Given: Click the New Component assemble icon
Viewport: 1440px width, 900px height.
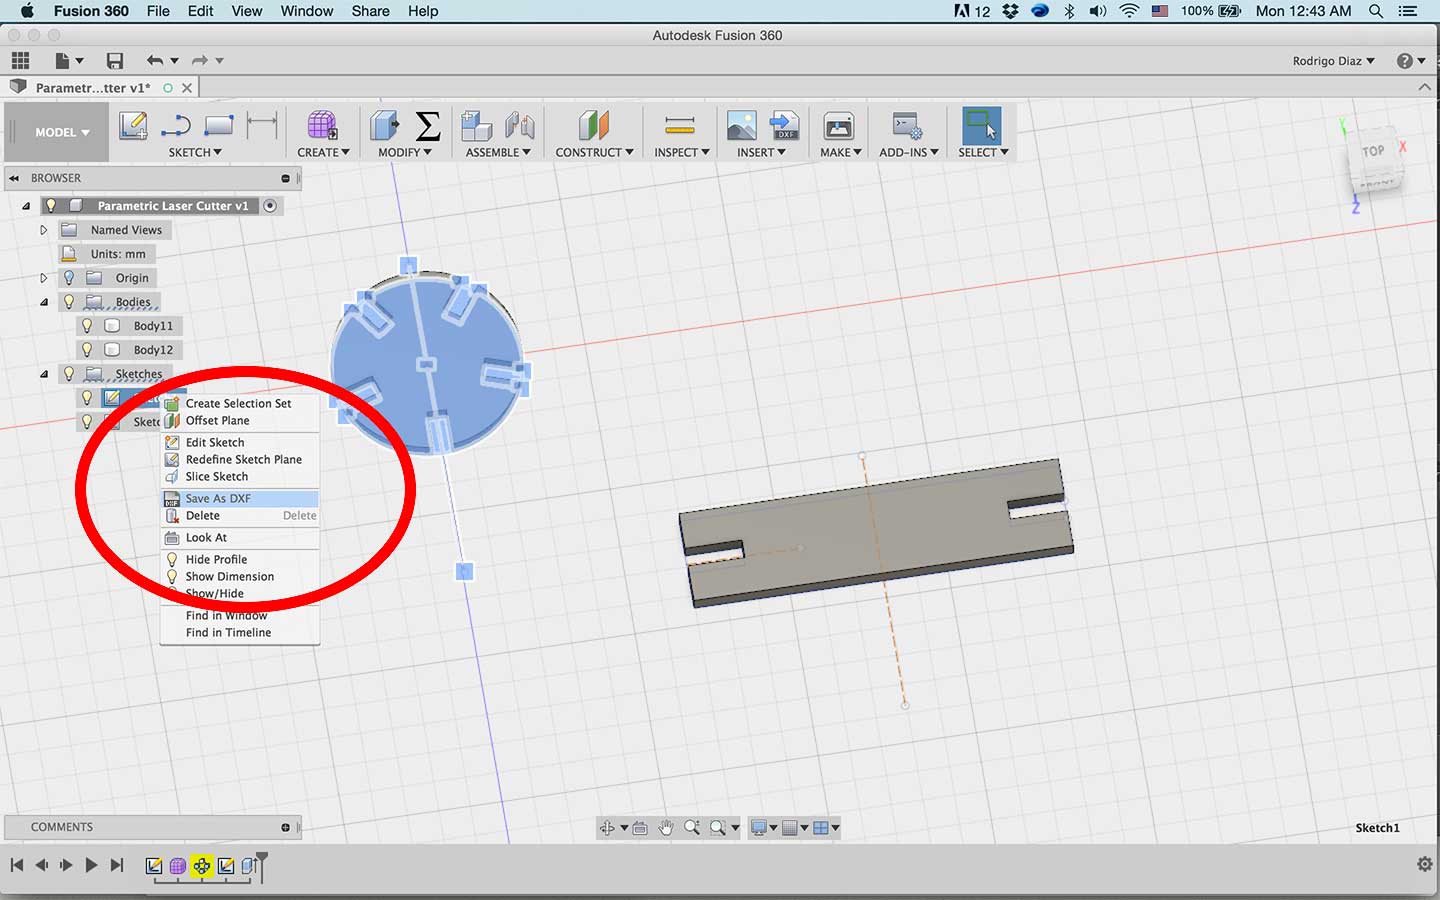Looking at the screenshot, I should pos(476,126).
